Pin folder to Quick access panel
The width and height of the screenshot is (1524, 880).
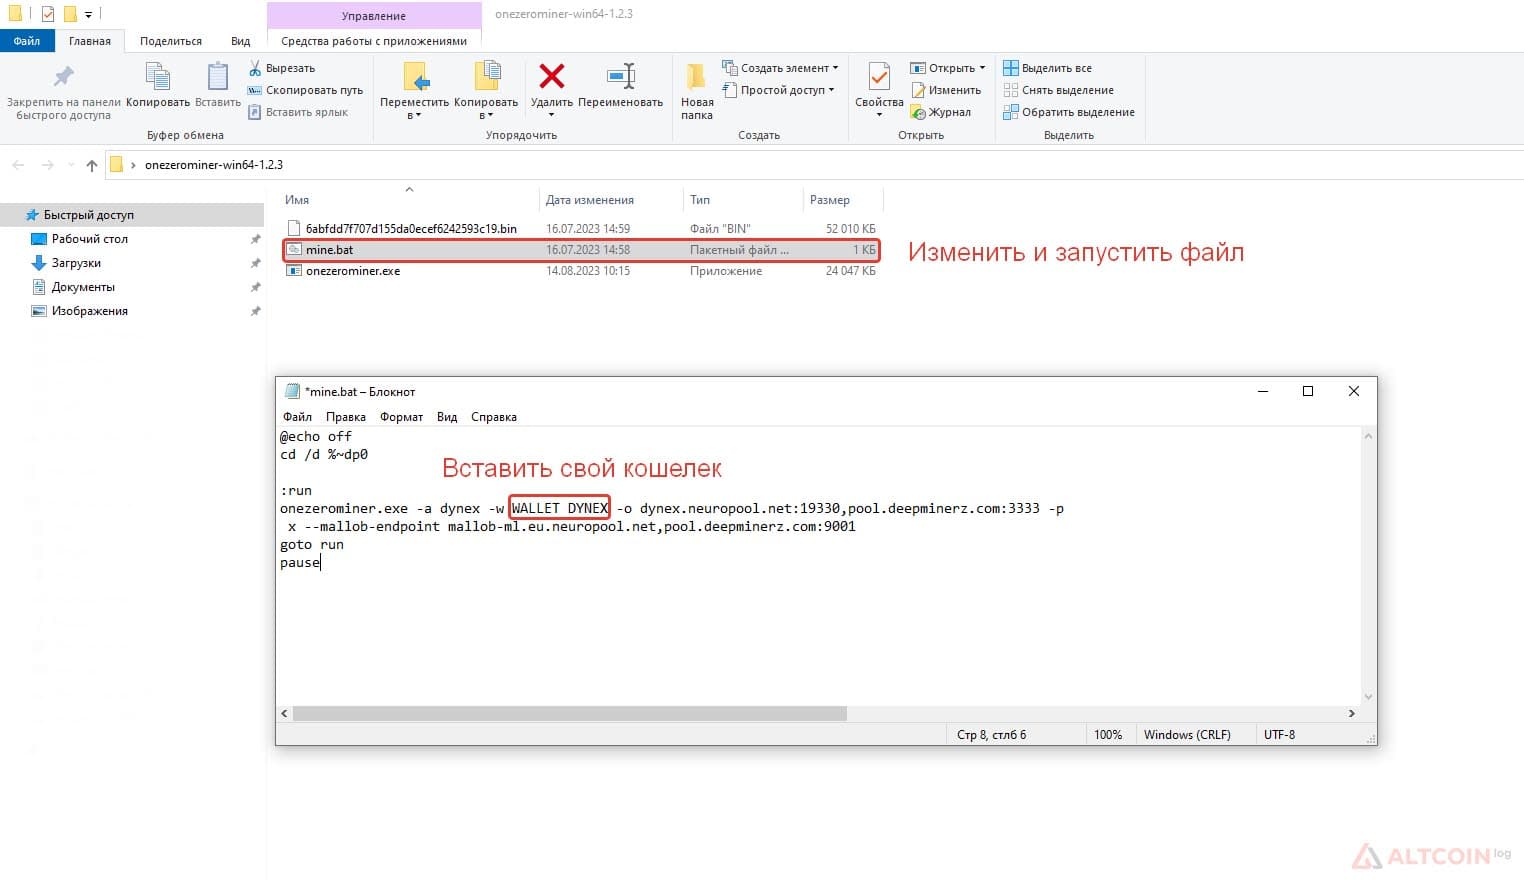tap(63, 92)
